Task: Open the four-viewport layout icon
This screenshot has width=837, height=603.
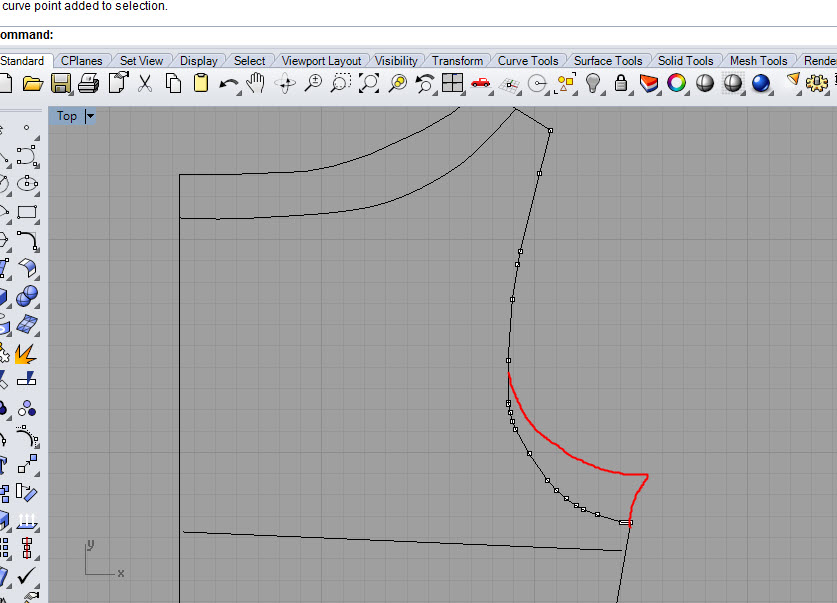Action: [x=453, y=84]
